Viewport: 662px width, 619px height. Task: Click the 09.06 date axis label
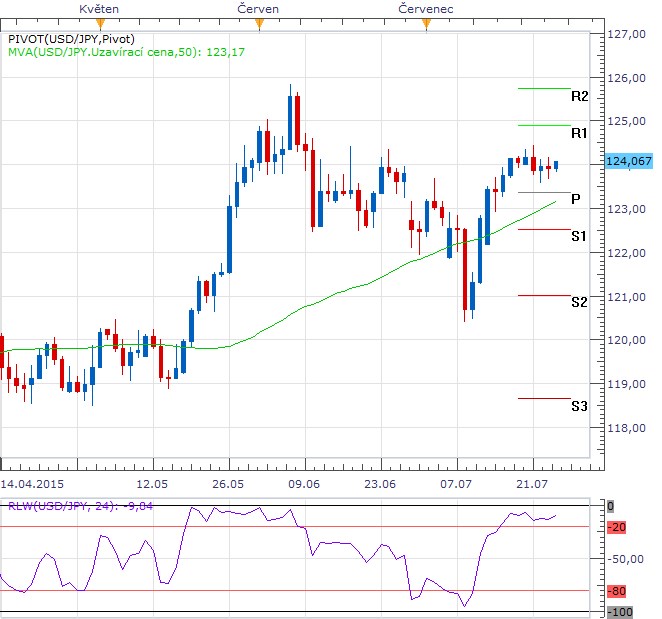click(x=304, y=484)
